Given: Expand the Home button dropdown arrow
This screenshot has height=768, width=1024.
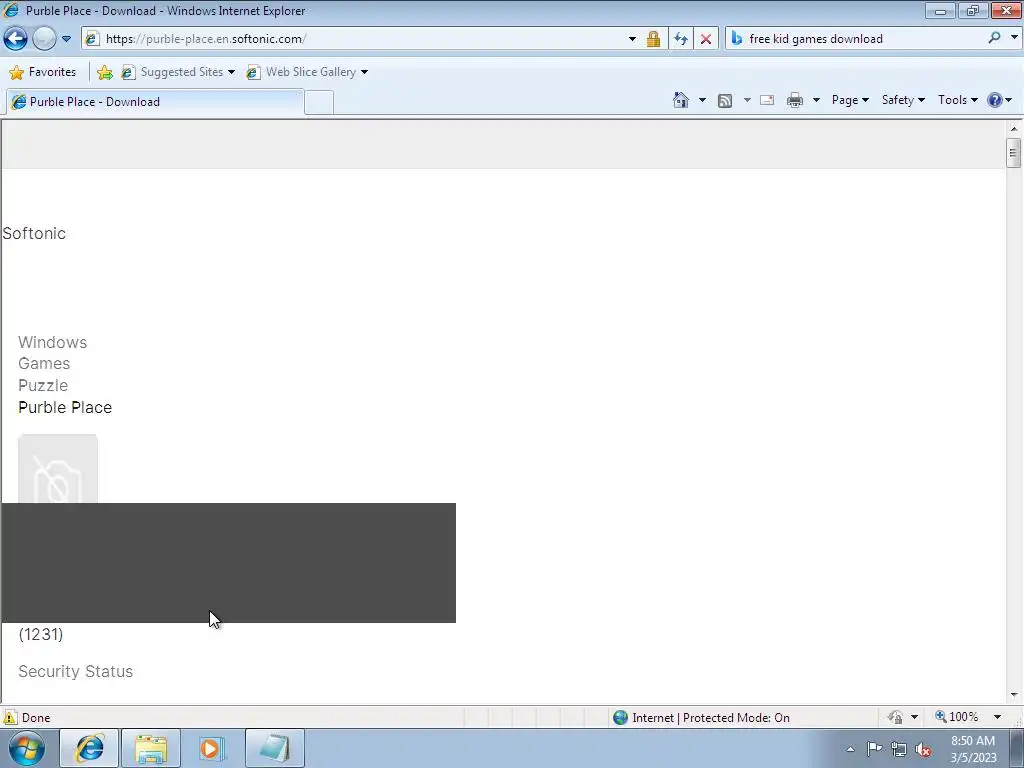Looking at the screenshot, I should 702,100.
